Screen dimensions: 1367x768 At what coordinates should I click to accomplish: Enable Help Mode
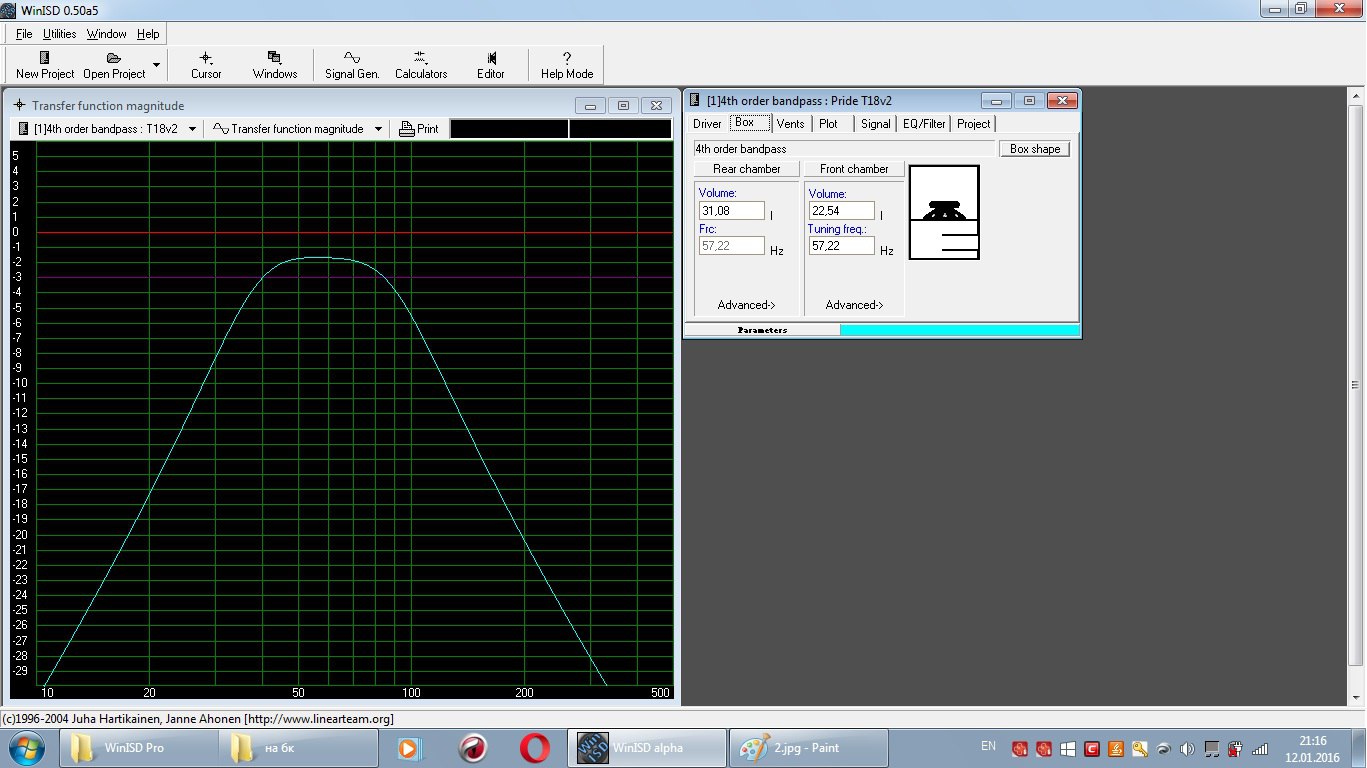click(x=567, y=65)
